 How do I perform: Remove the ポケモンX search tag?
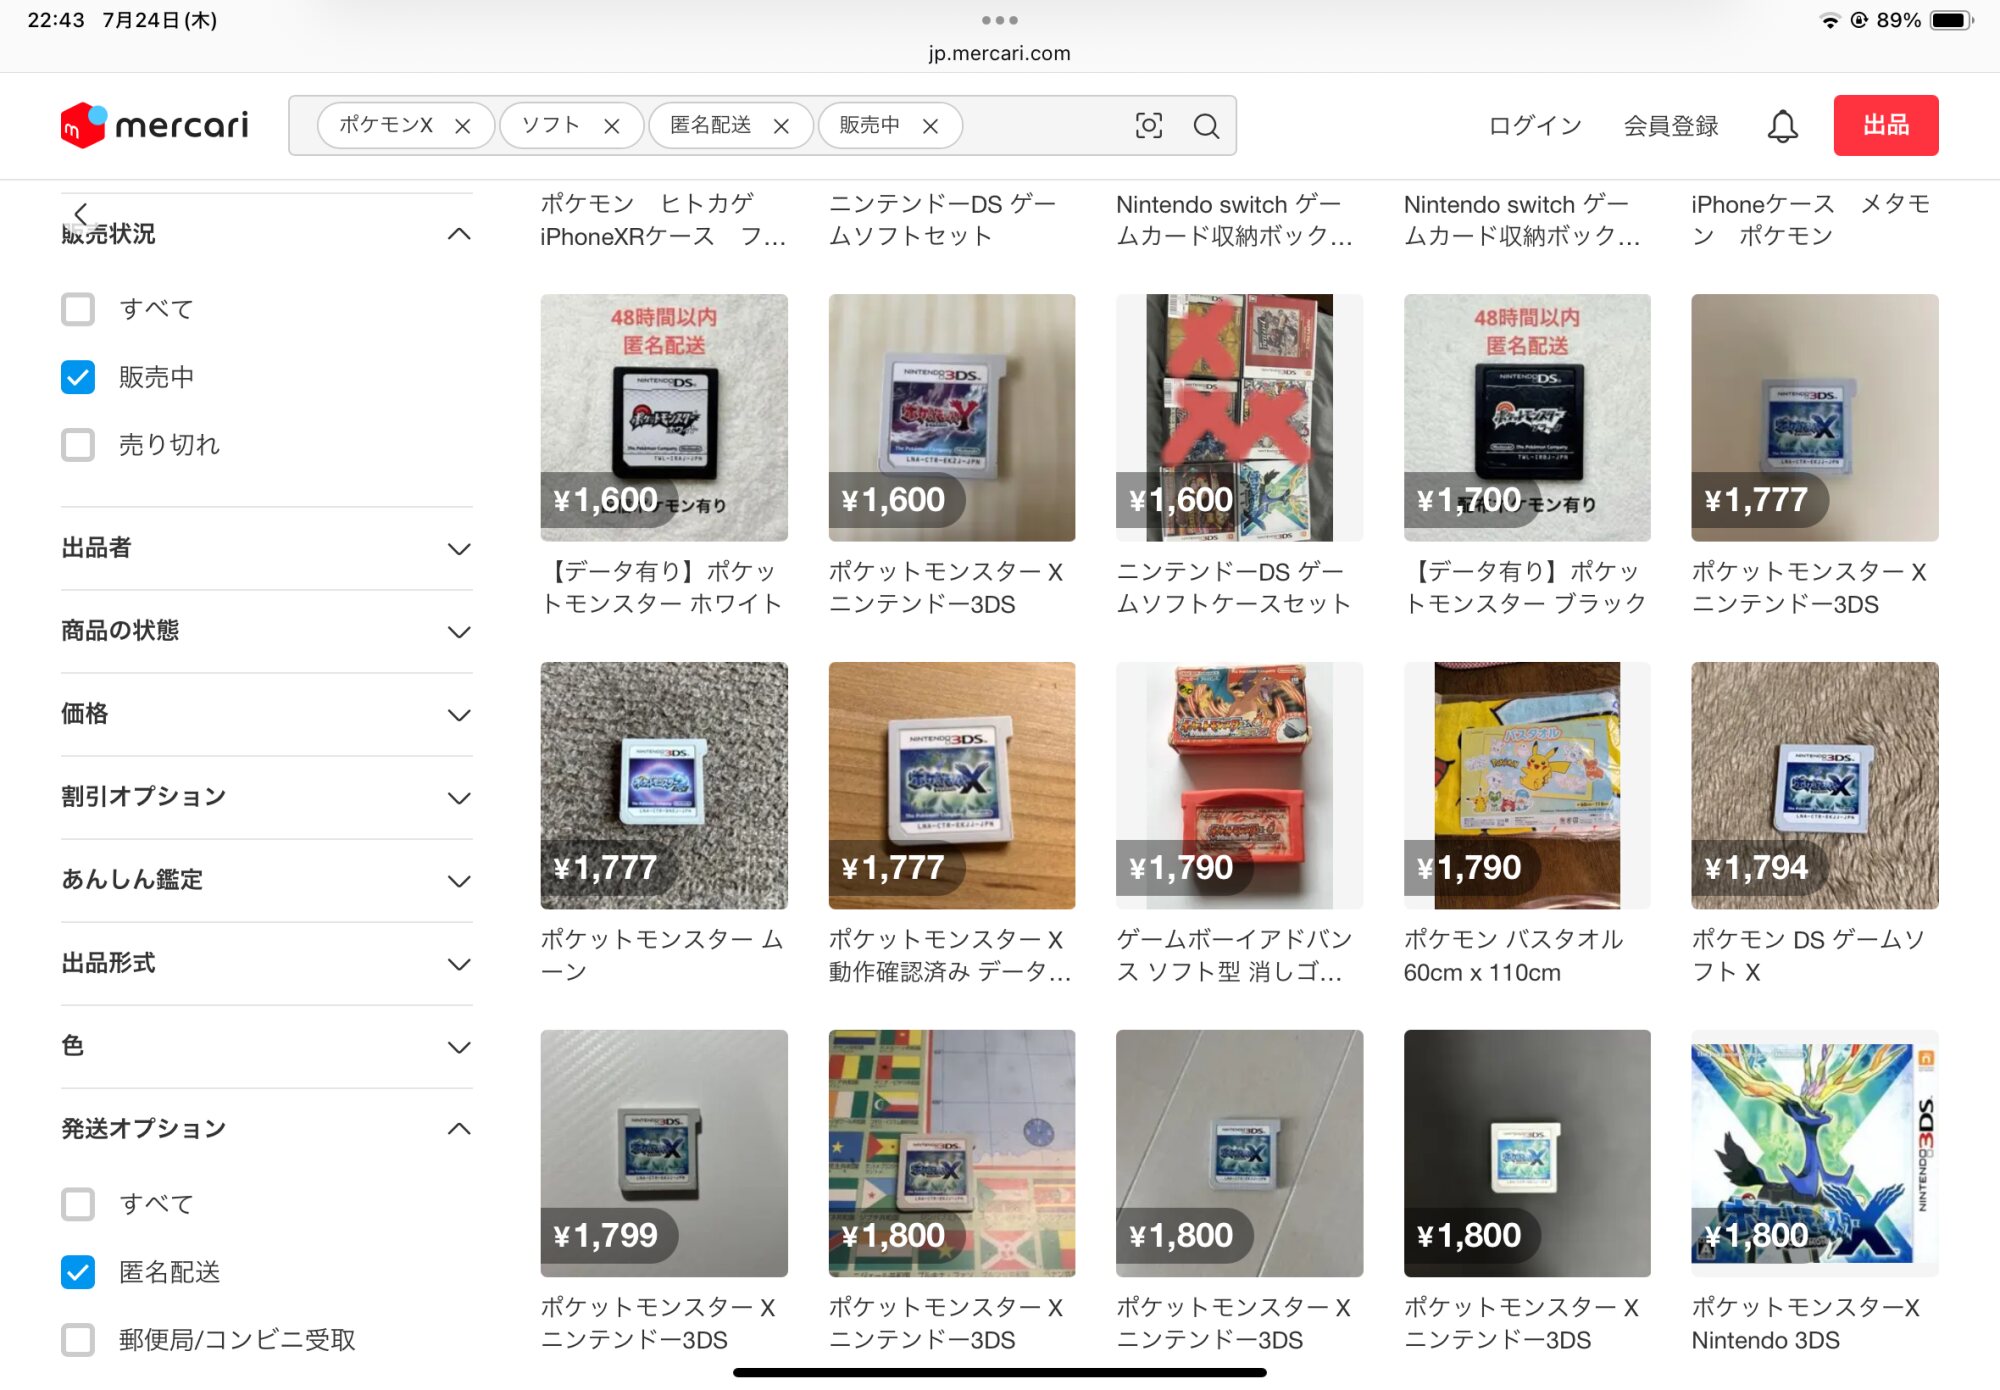pyautogui.click(x=462, y=126)
